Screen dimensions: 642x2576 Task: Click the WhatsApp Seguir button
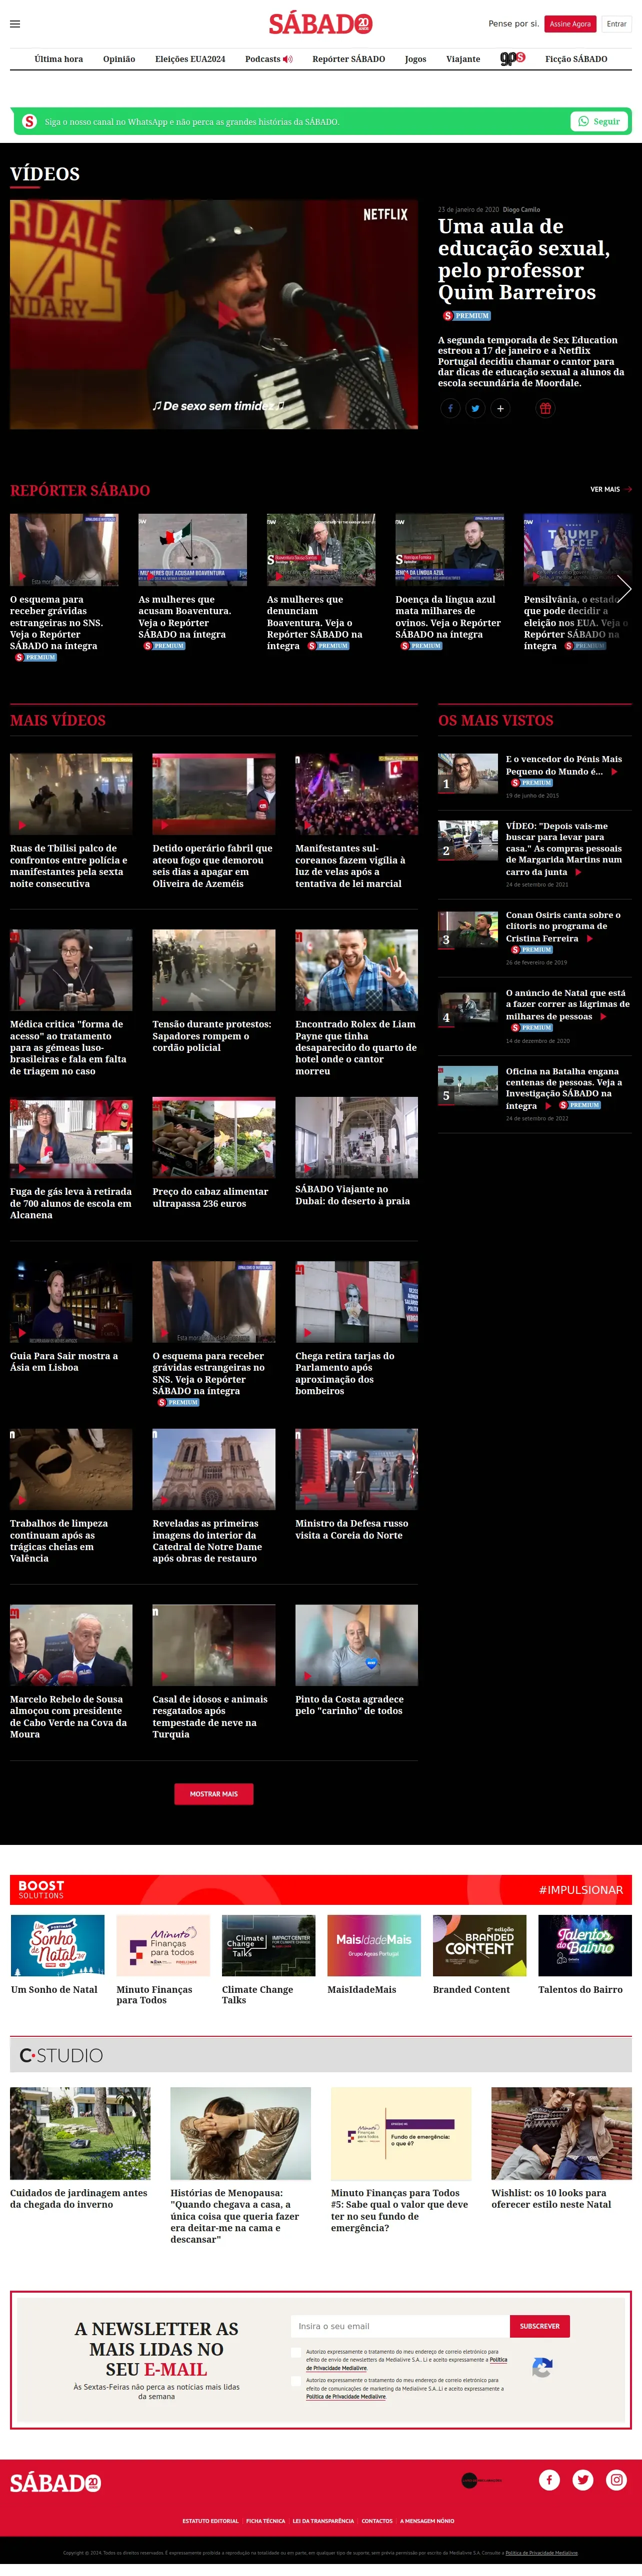point(600,121)
